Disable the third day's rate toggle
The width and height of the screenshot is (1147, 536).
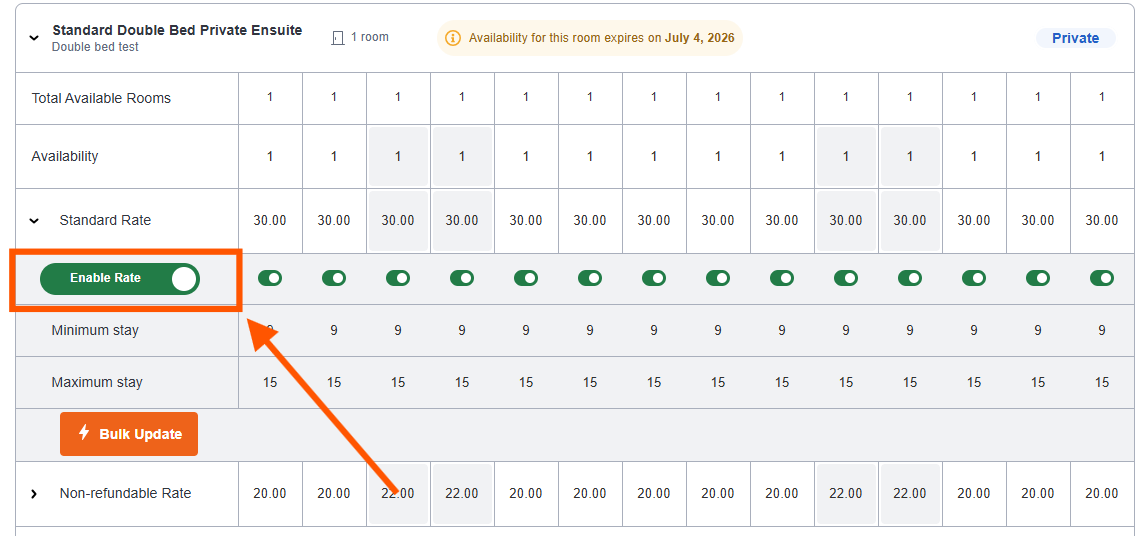[x=398, y=278]
